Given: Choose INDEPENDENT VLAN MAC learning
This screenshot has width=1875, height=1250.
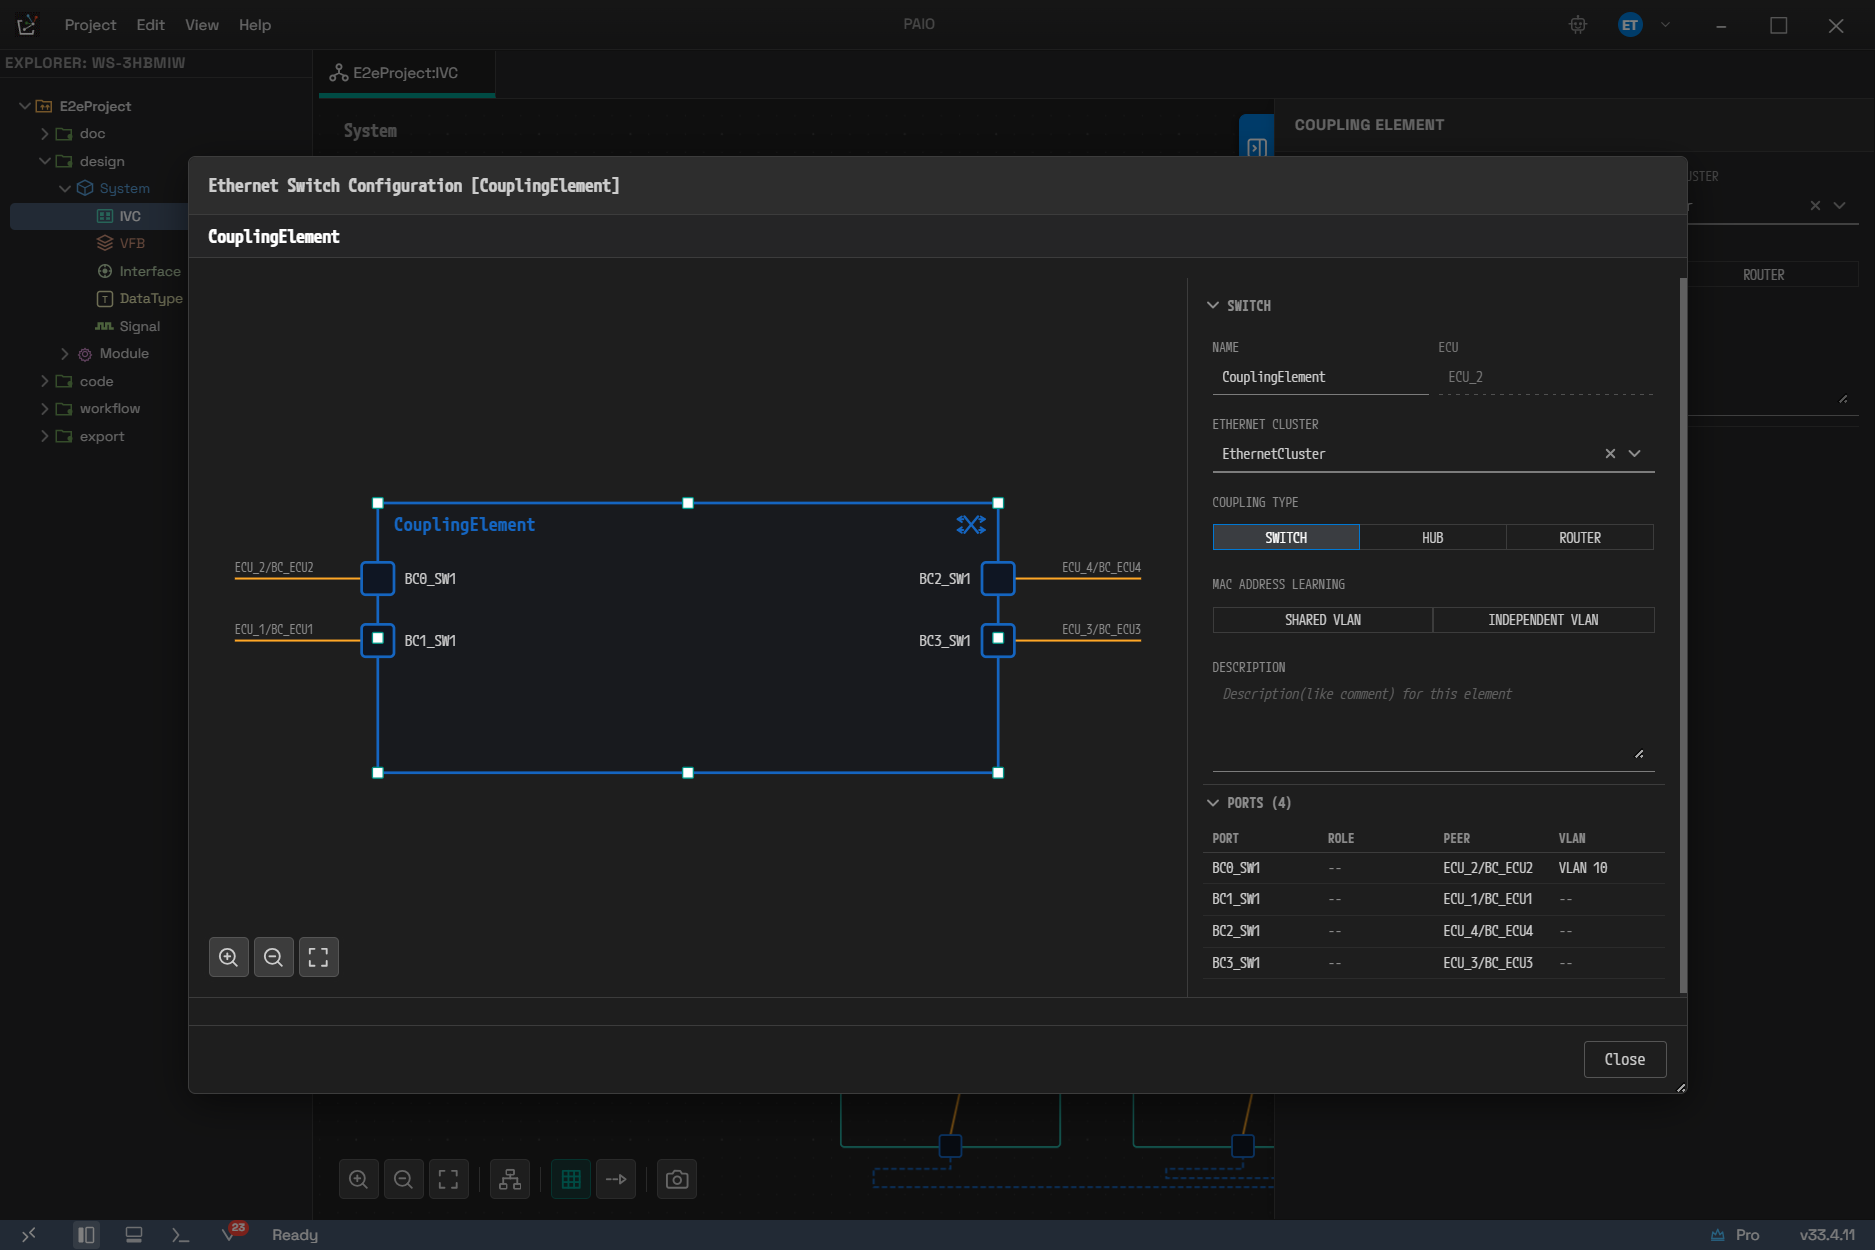Looking at the screenshot, I should (x=1543, y=620).
